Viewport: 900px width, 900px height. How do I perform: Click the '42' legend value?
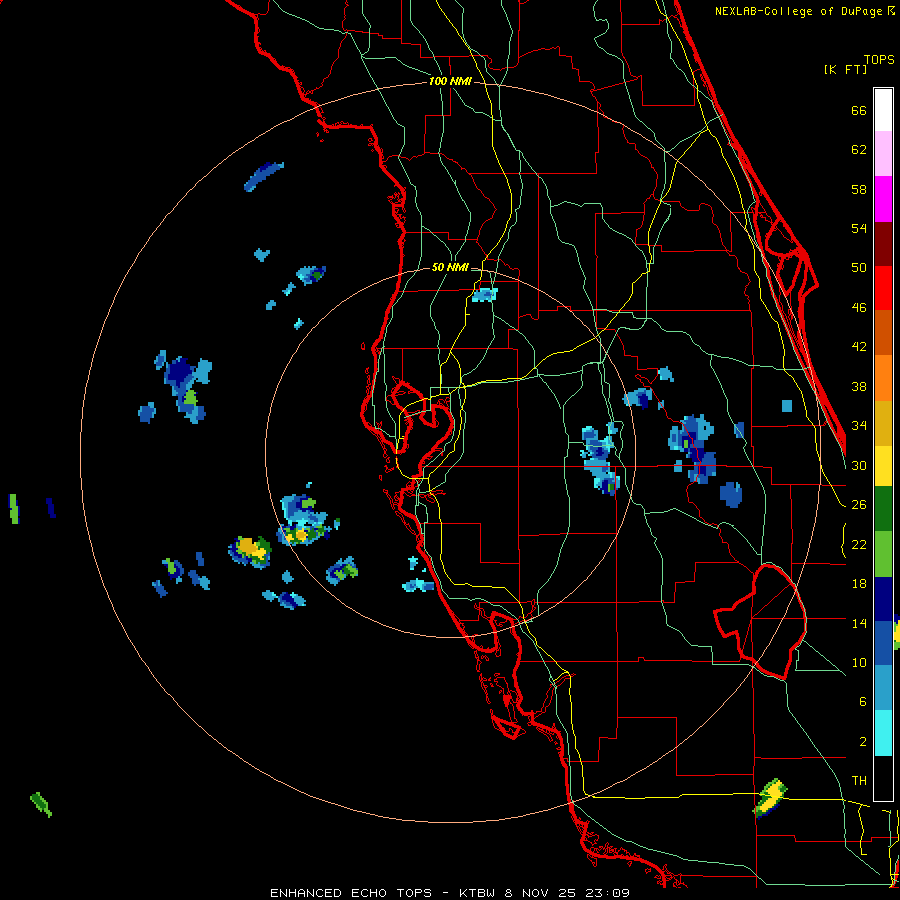click(x=859, y=347)
